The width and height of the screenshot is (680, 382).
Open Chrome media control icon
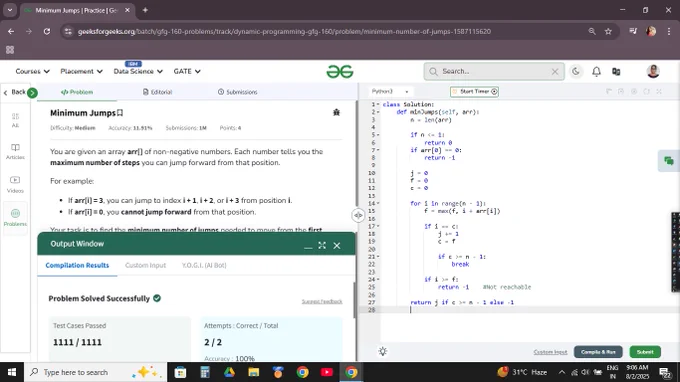633,31
